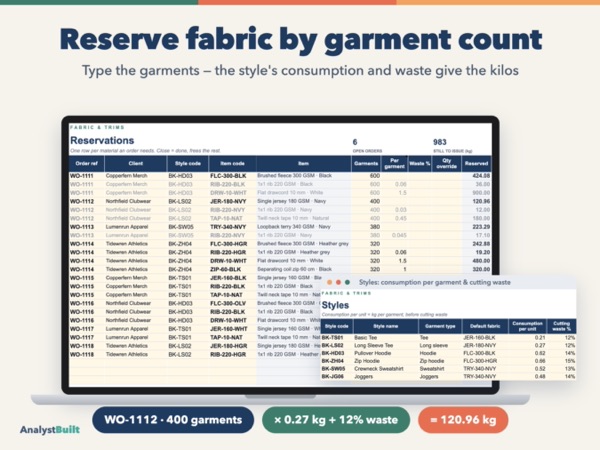Select the reserved value 480.00
This screenshot has width=600, height=450.
tap(481, 261)
